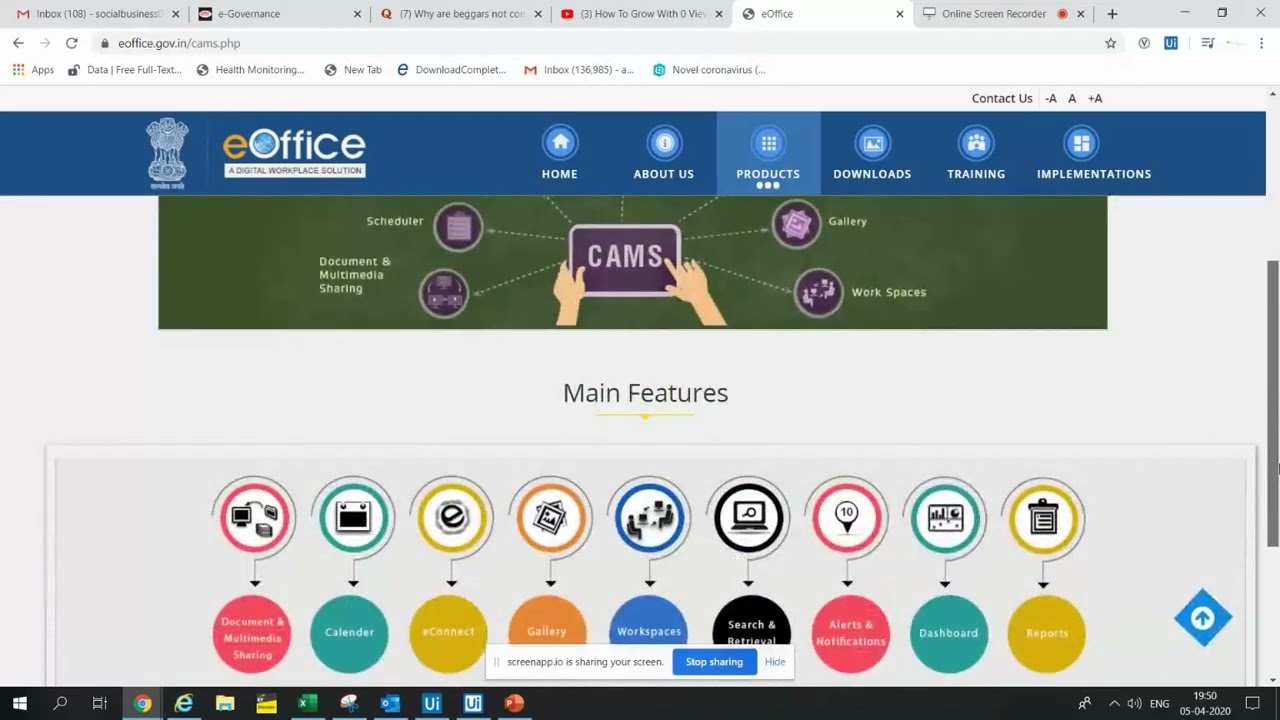This screenshot has width=1280, height=720.
Task: Click the Calendar feature icon
Action: click(x=353, y=517)
